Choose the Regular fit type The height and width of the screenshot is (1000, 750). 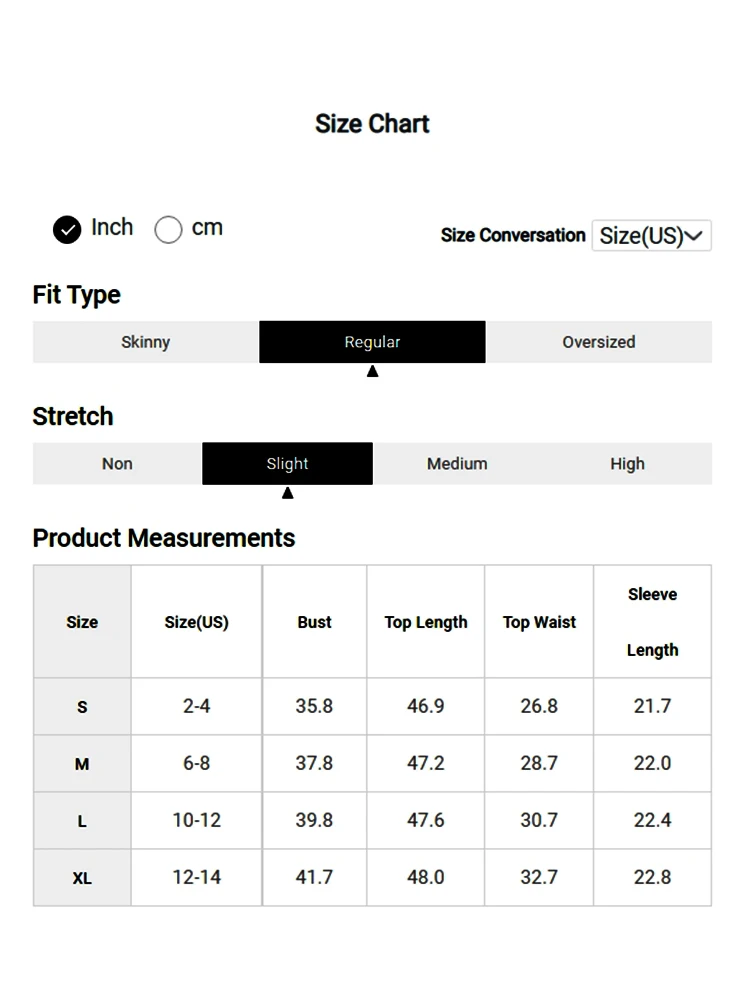[372, 342]
